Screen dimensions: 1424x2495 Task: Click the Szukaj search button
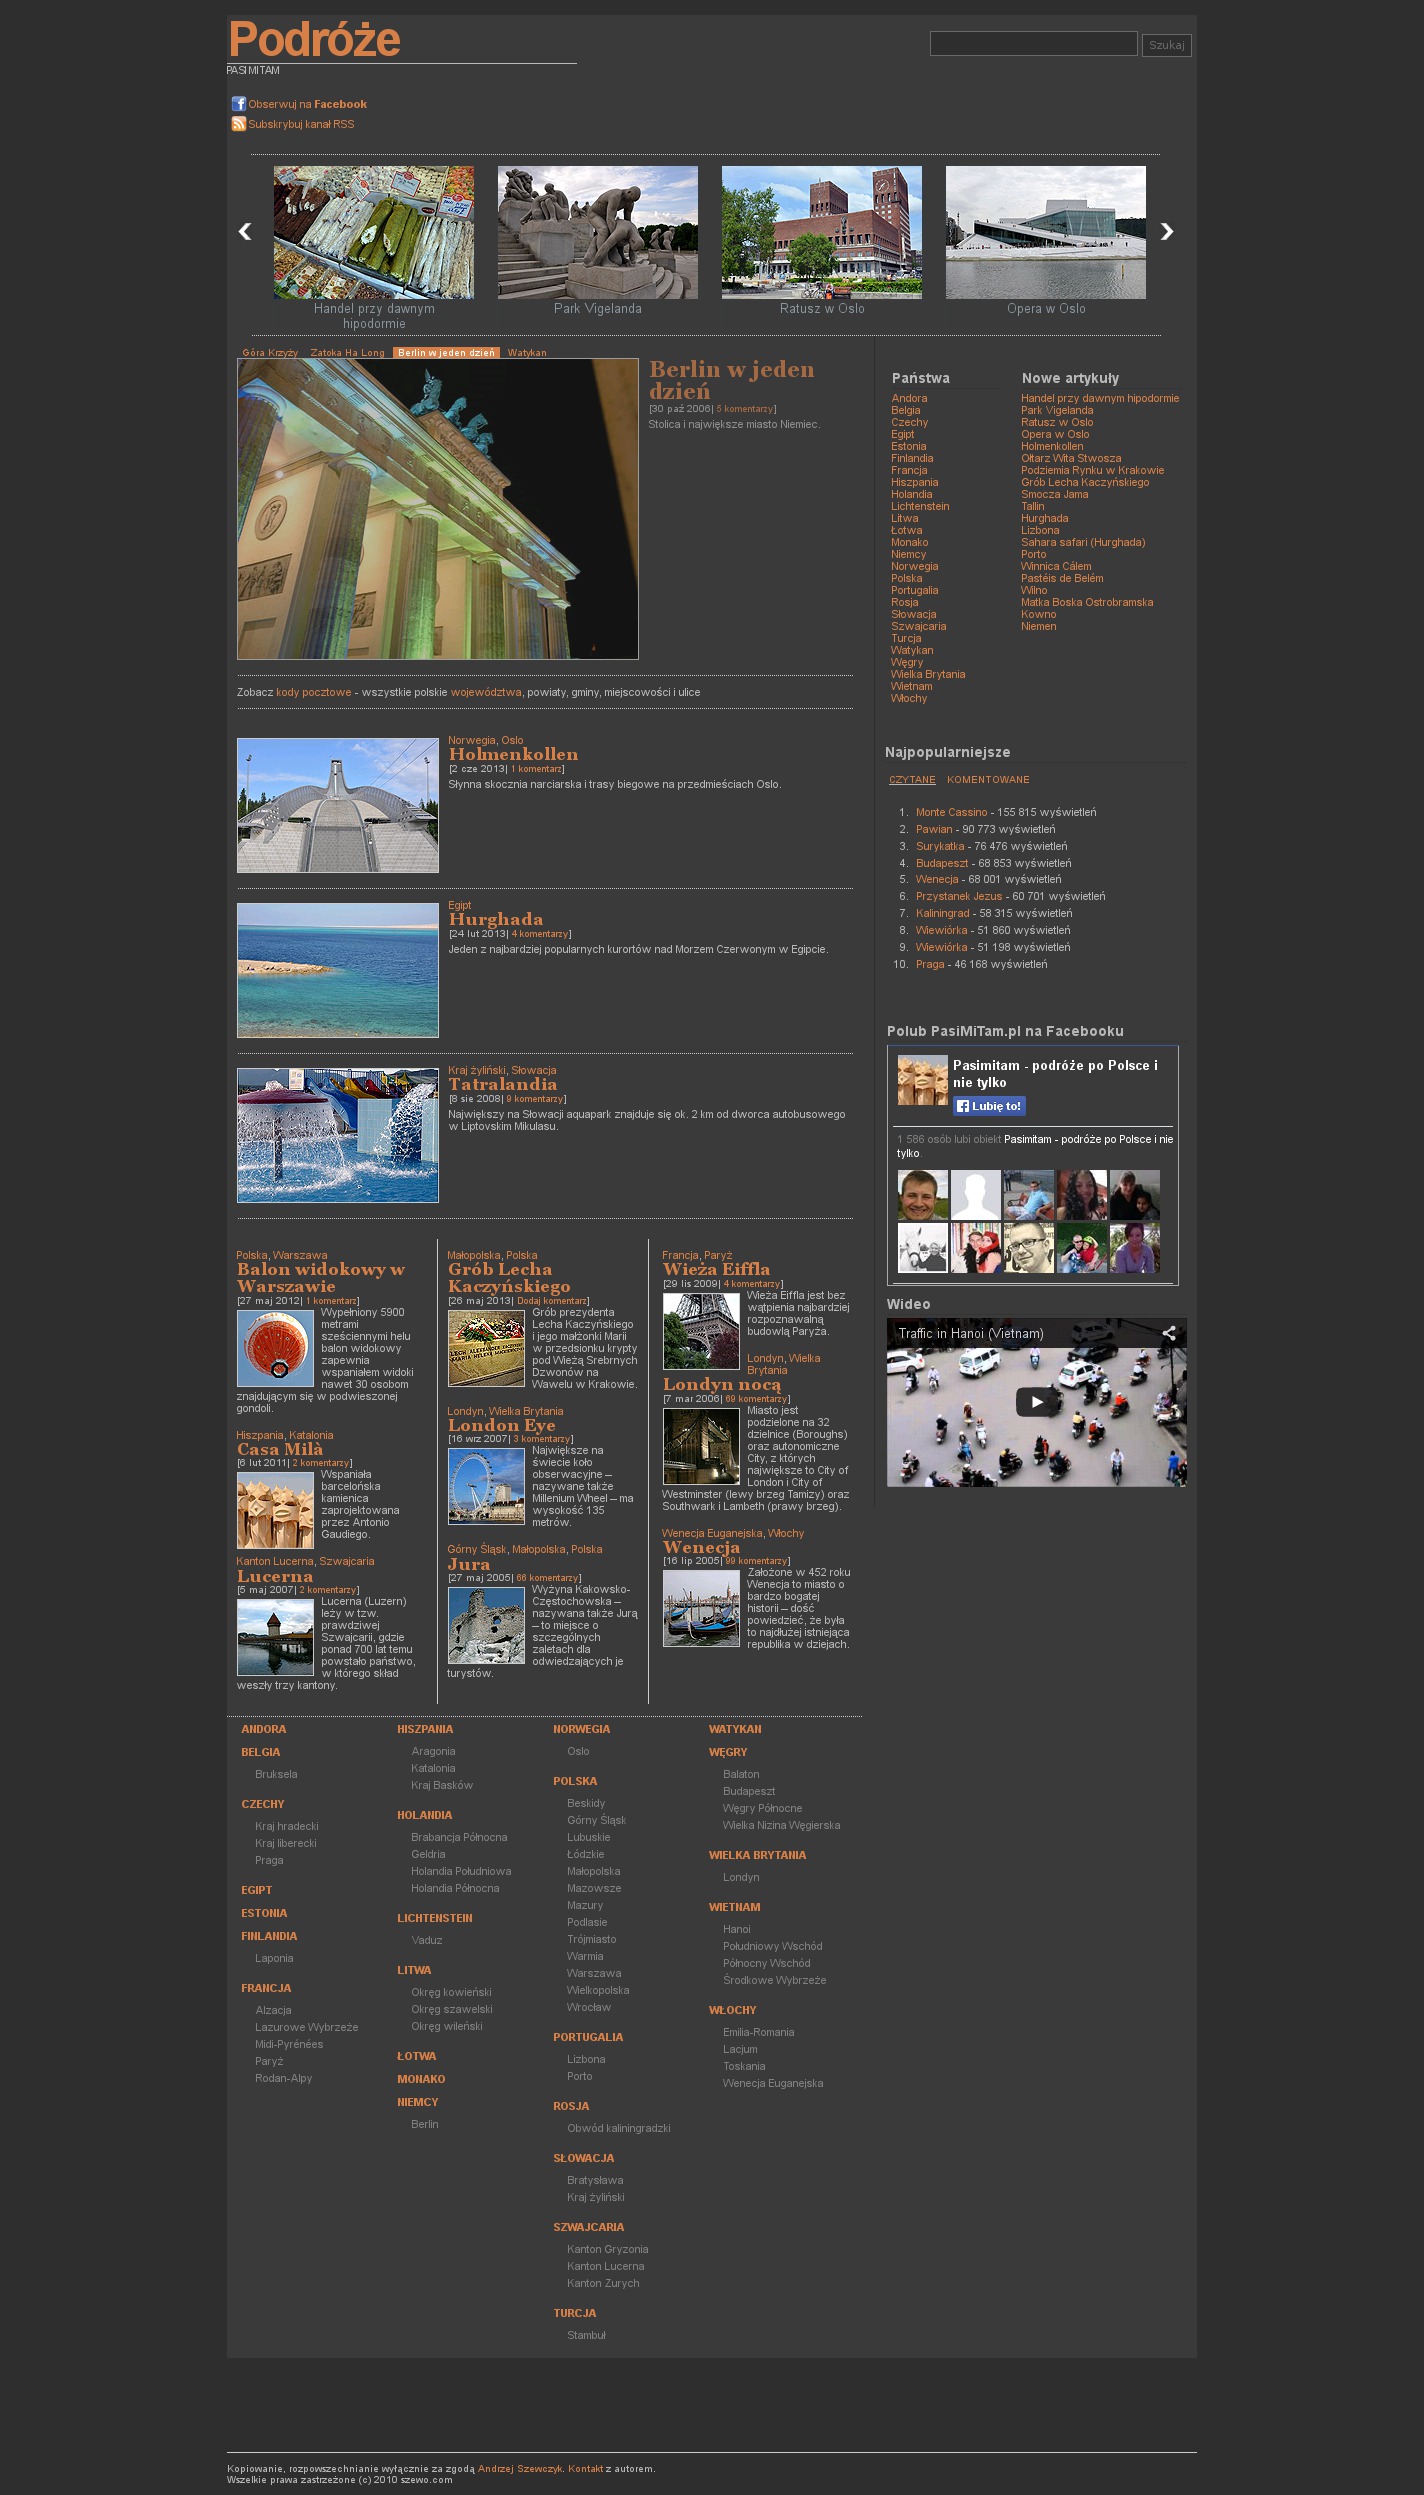[x=1166, y=45]
